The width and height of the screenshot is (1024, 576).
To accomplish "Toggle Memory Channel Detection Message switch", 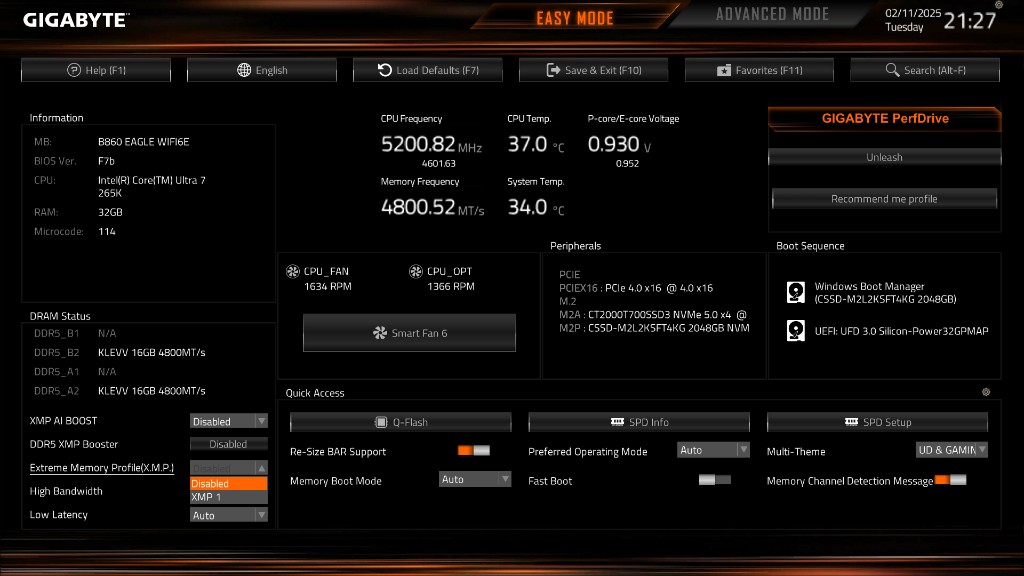I will pos(950,480).
